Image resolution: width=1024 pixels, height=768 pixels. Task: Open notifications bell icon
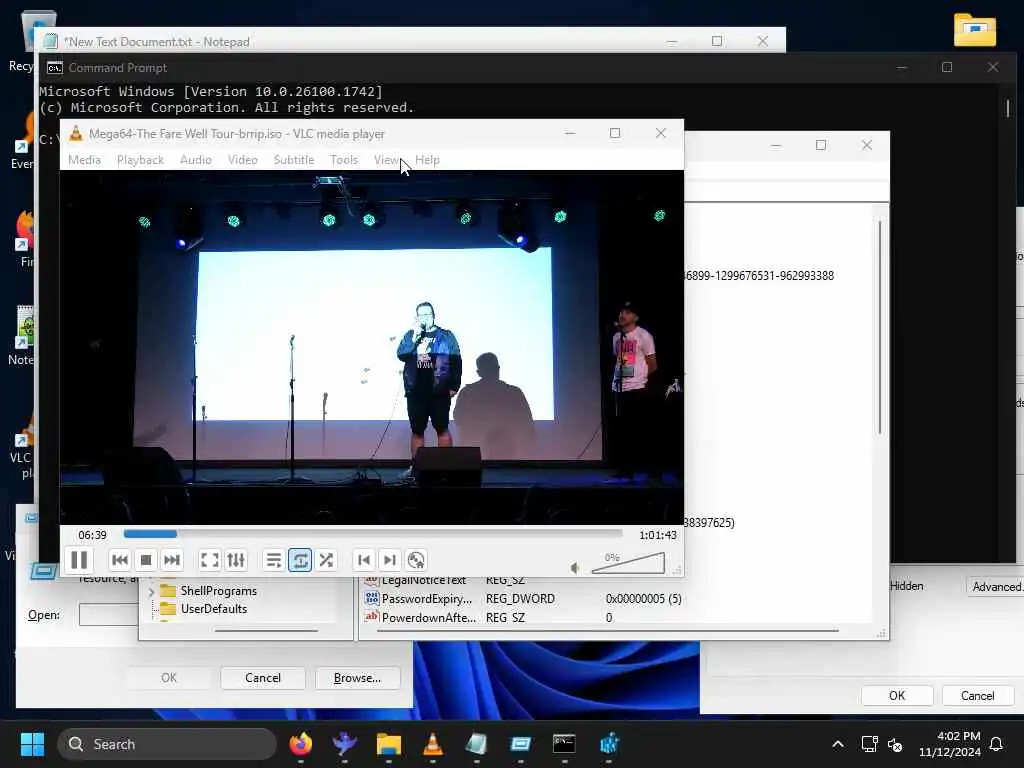tap(996, 744)
